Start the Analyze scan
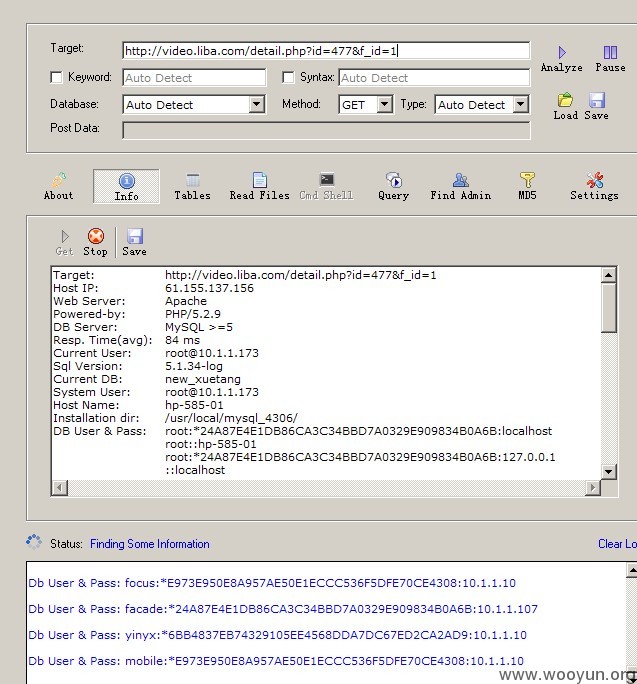Viewport: 637px width, 684px height. point(562,59)
